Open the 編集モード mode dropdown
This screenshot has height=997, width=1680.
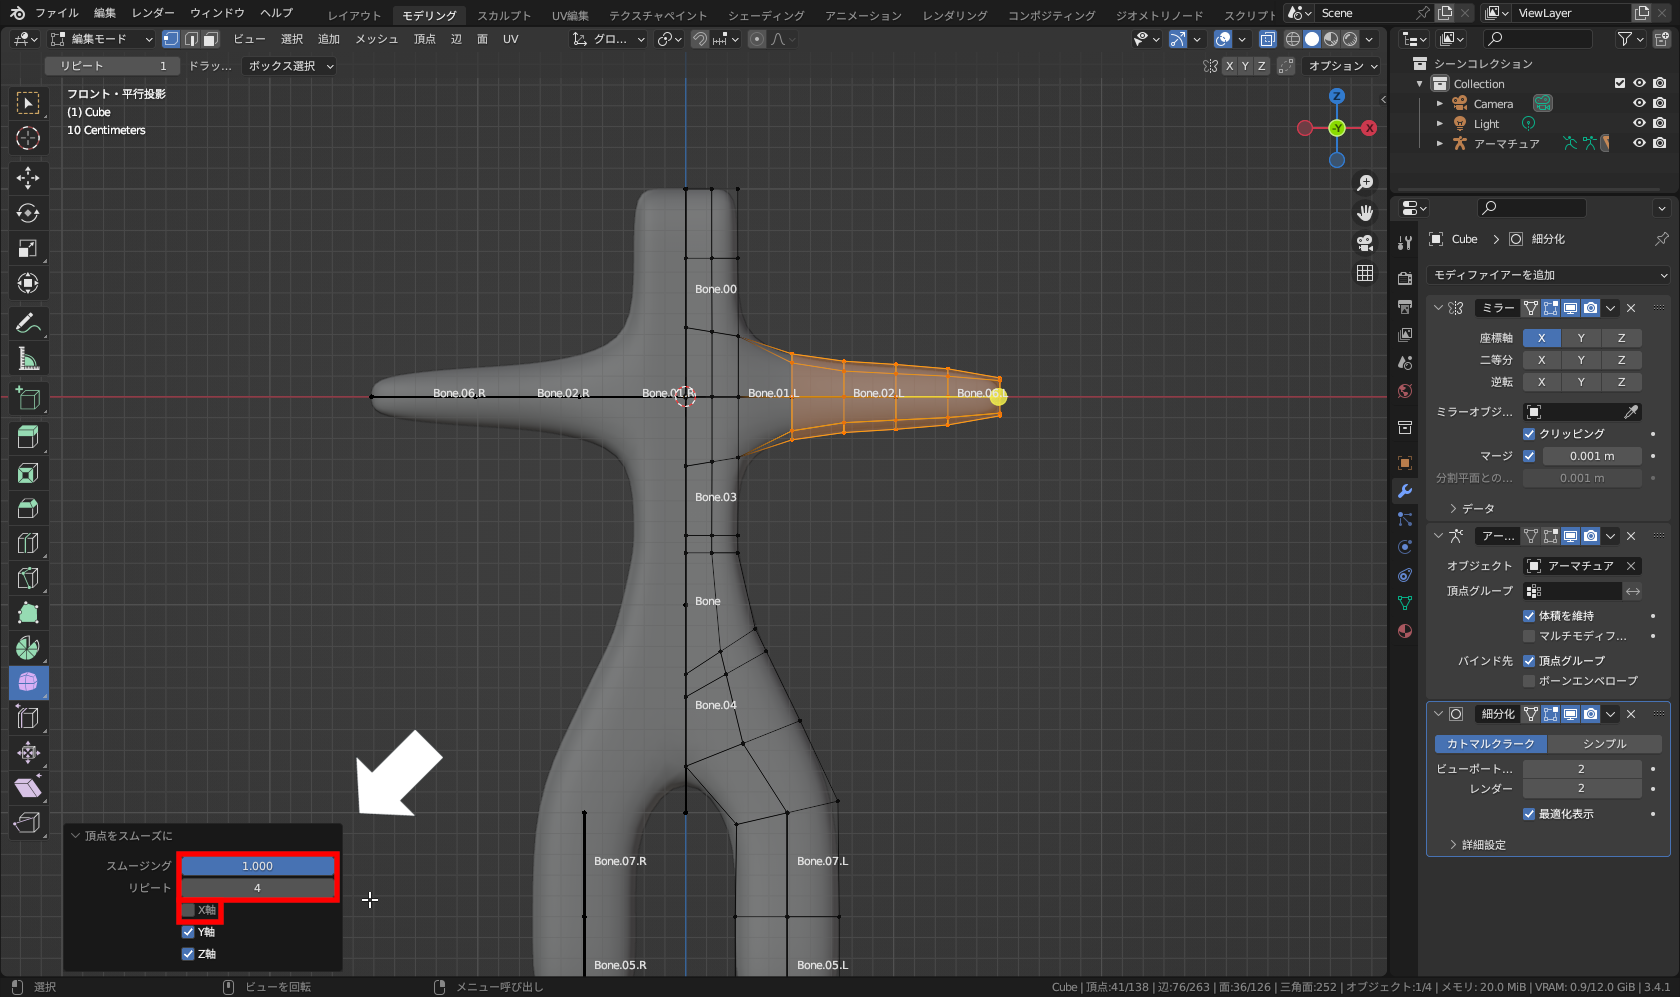pos(102,39)
